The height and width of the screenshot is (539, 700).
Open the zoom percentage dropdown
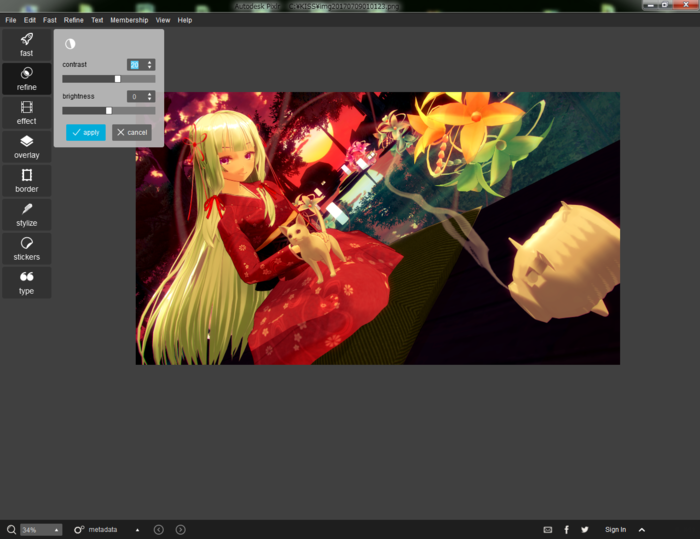pos(56,530)
